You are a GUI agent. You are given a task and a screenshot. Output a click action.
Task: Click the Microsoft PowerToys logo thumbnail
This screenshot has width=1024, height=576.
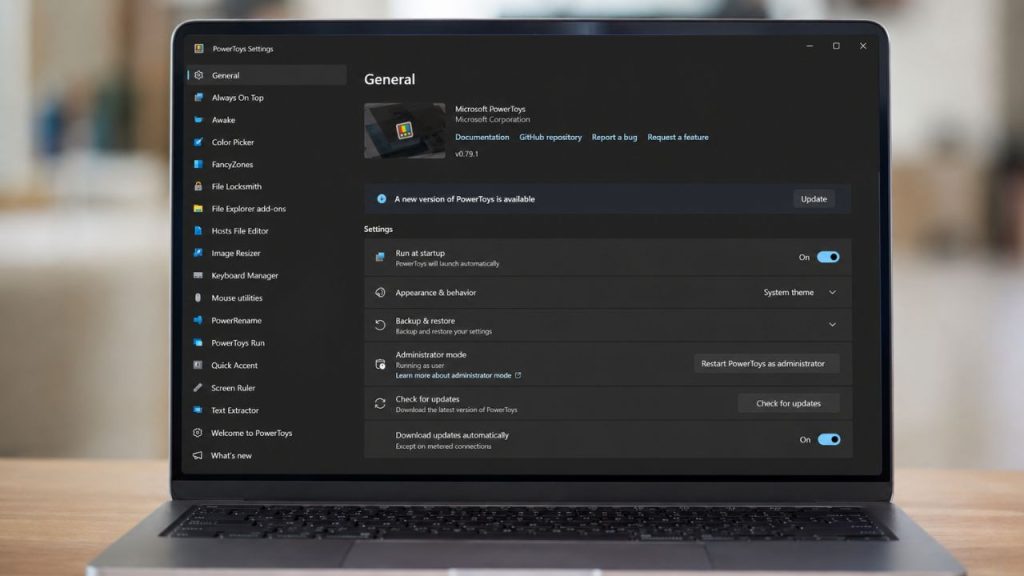click(x=405, y=131)
